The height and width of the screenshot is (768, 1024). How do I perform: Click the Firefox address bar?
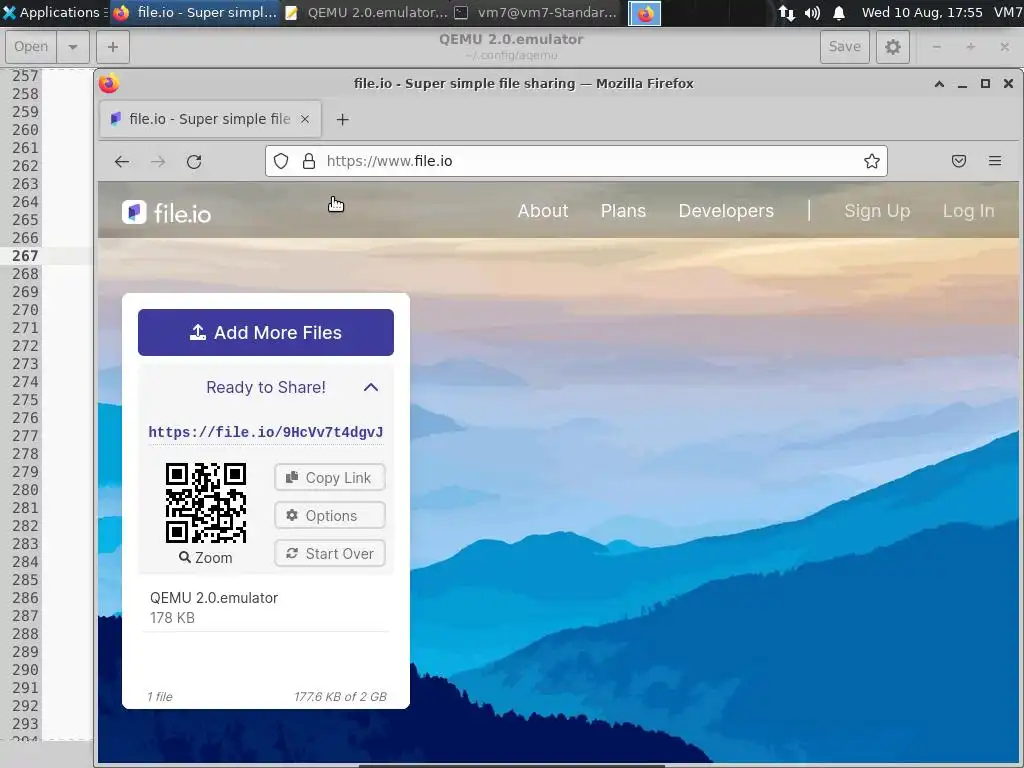click(x=575, y=161)
